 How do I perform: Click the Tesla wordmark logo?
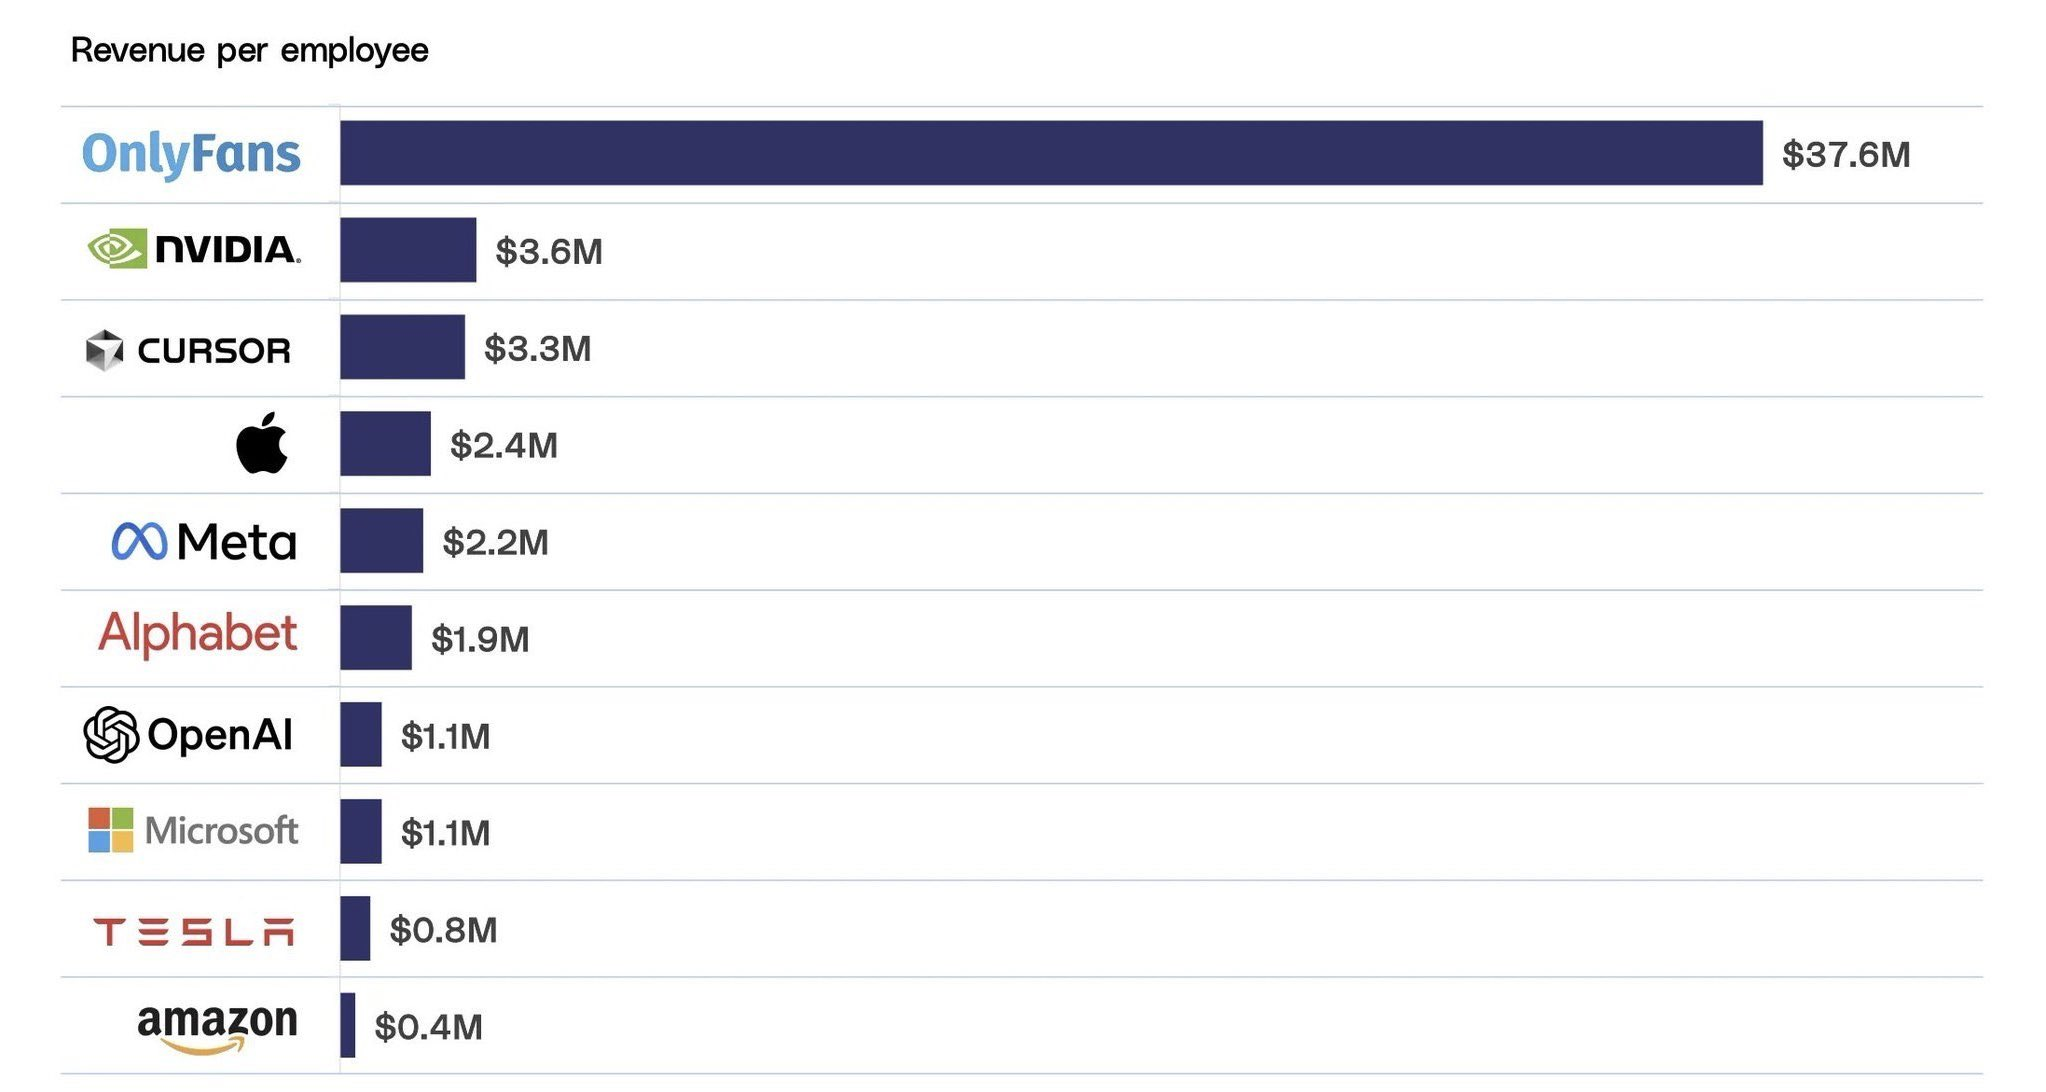tap(194, 932)
